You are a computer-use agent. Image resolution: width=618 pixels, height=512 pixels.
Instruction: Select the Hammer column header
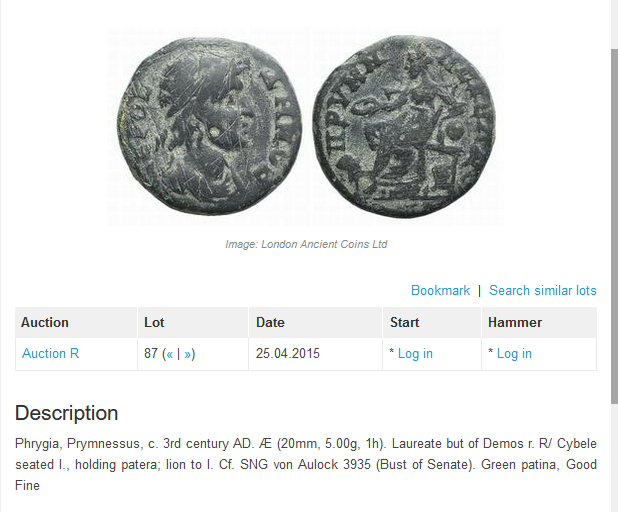click(x=515, y=322)
